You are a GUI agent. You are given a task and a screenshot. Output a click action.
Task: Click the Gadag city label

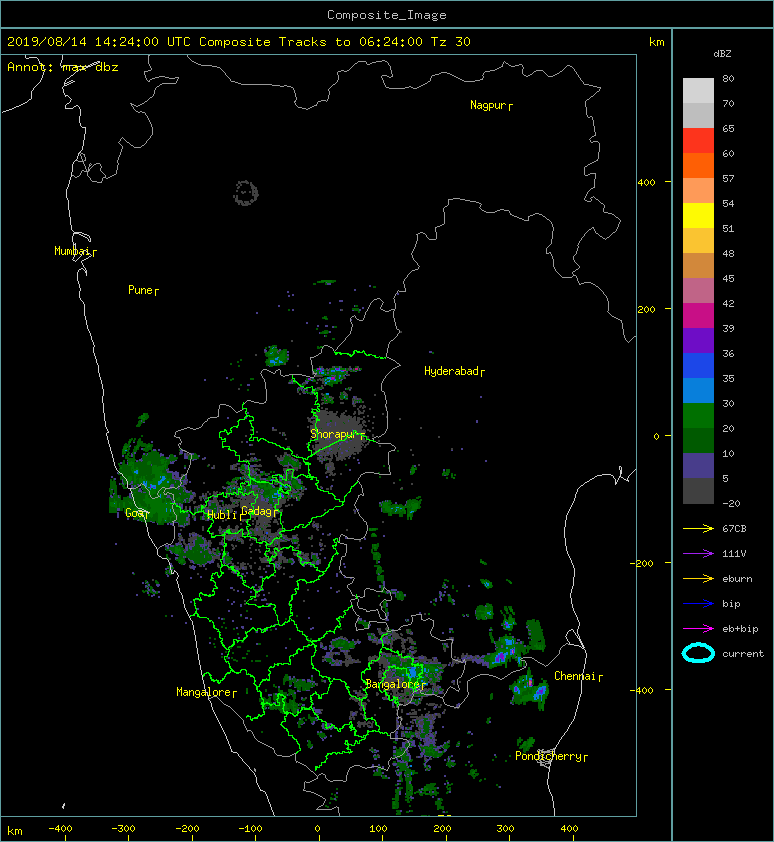point(260,511)
